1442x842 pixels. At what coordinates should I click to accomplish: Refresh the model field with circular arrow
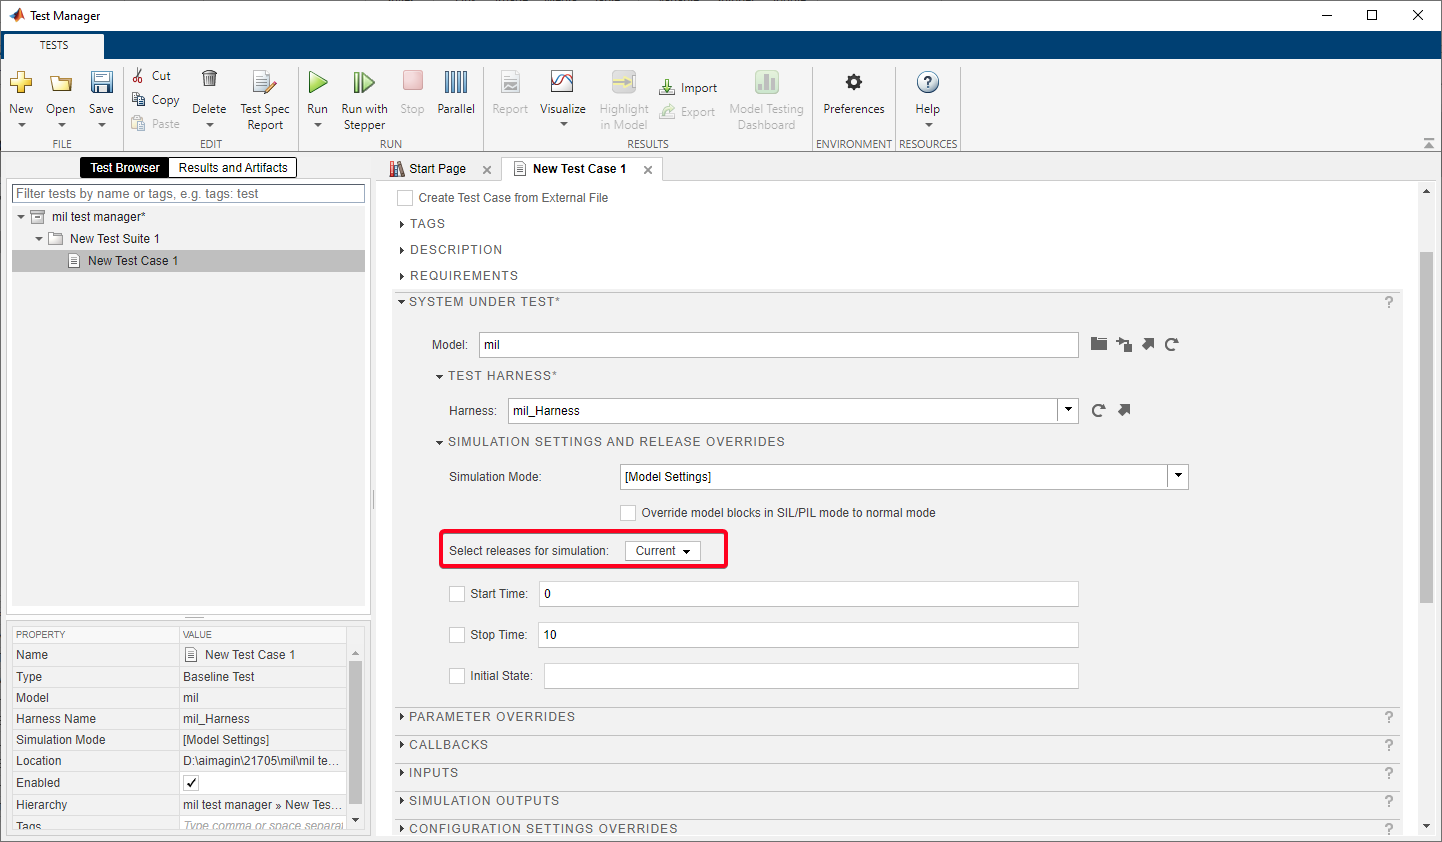click(1172, 344)
